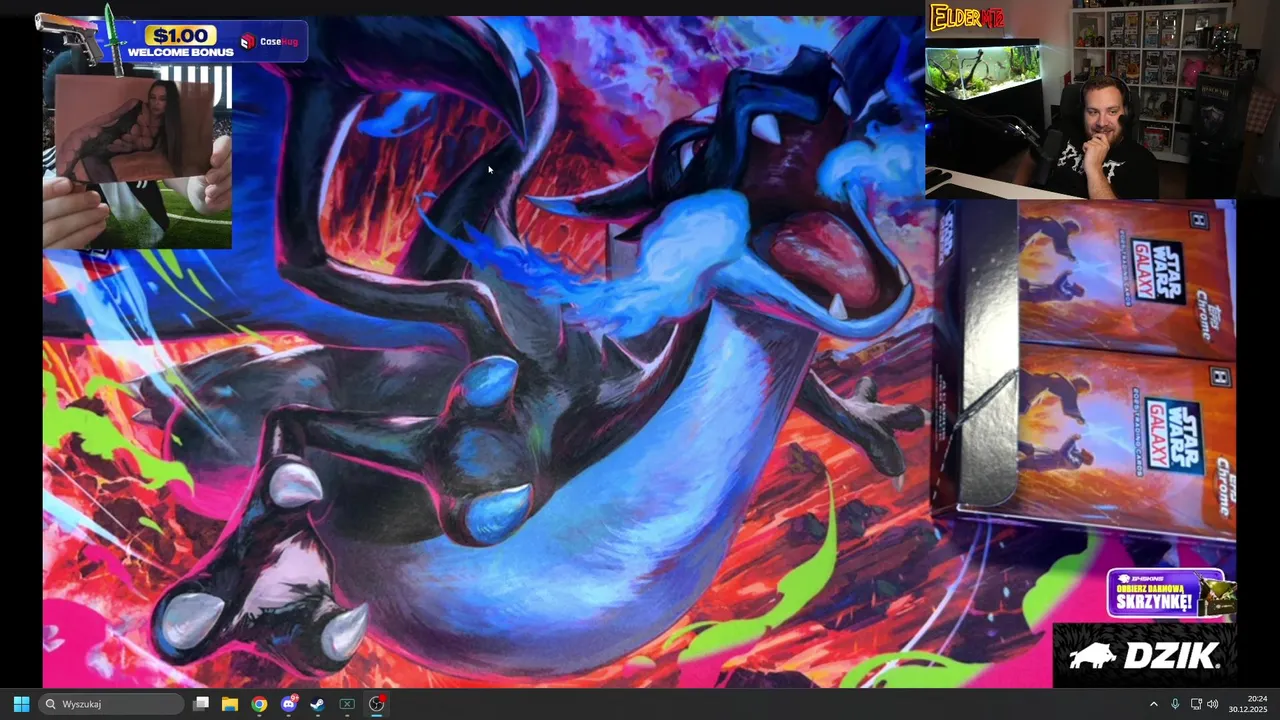
Task: Open the green X app in the taskbar
Action: 347,704
